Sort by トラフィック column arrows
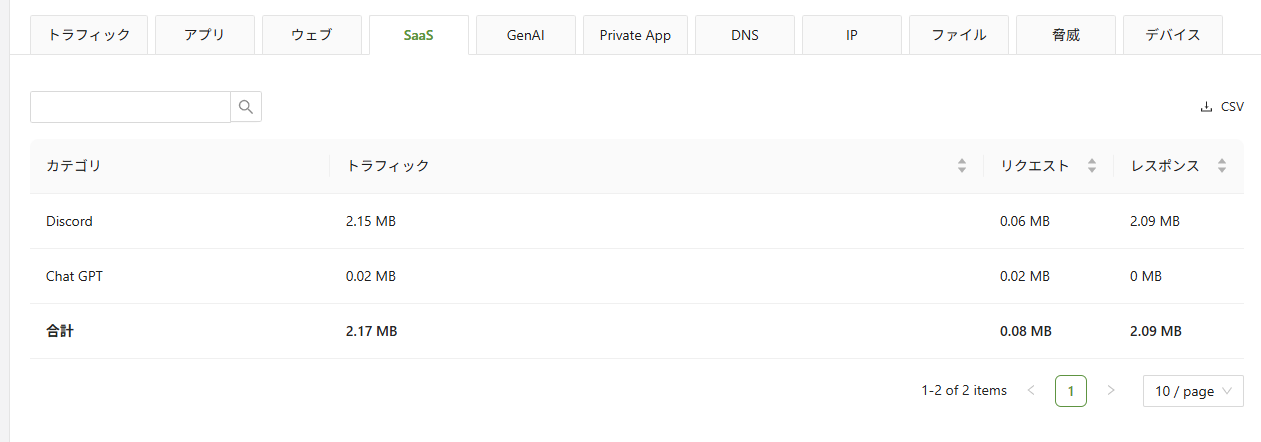Viewport: 1261px width, 442px height. [962, 166]
